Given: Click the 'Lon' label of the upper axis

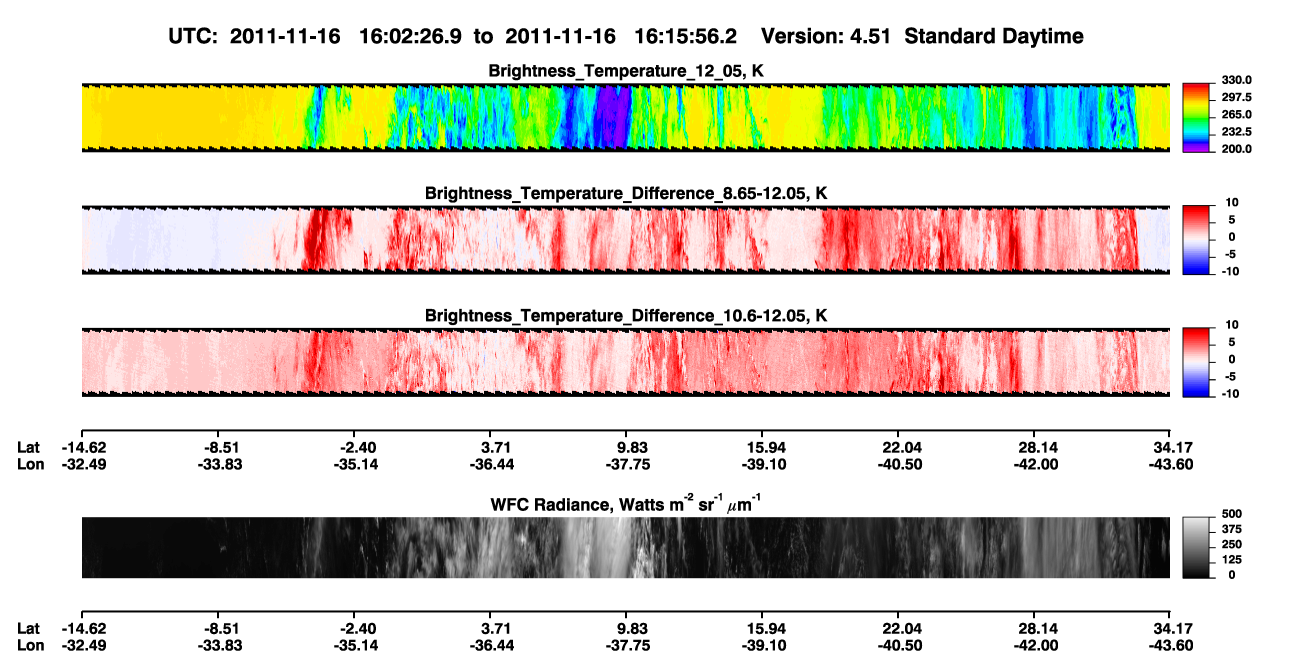Looking at the screenshot, I should point(30,464).
